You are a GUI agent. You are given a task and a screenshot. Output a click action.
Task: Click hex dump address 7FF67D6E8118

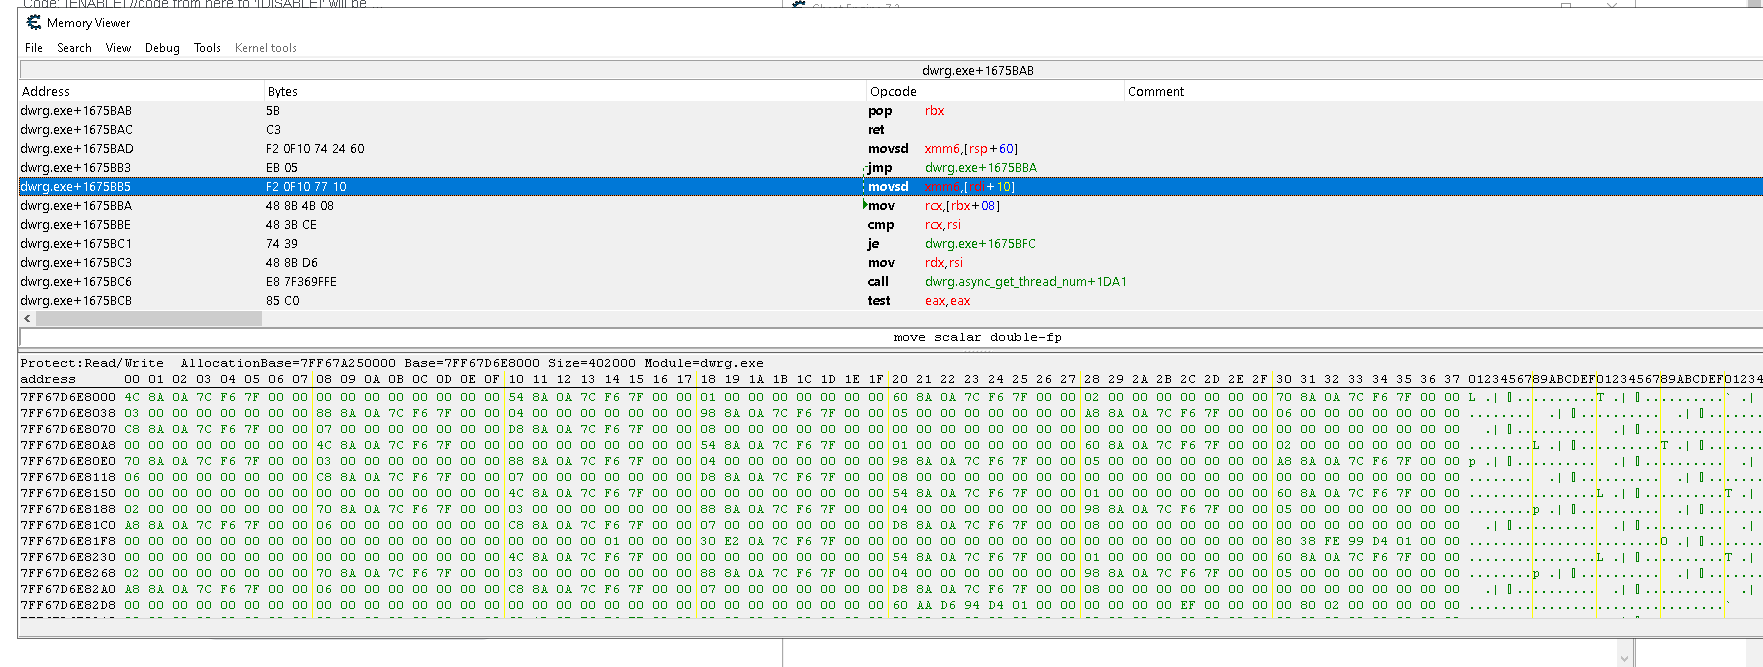pos(68,477)
